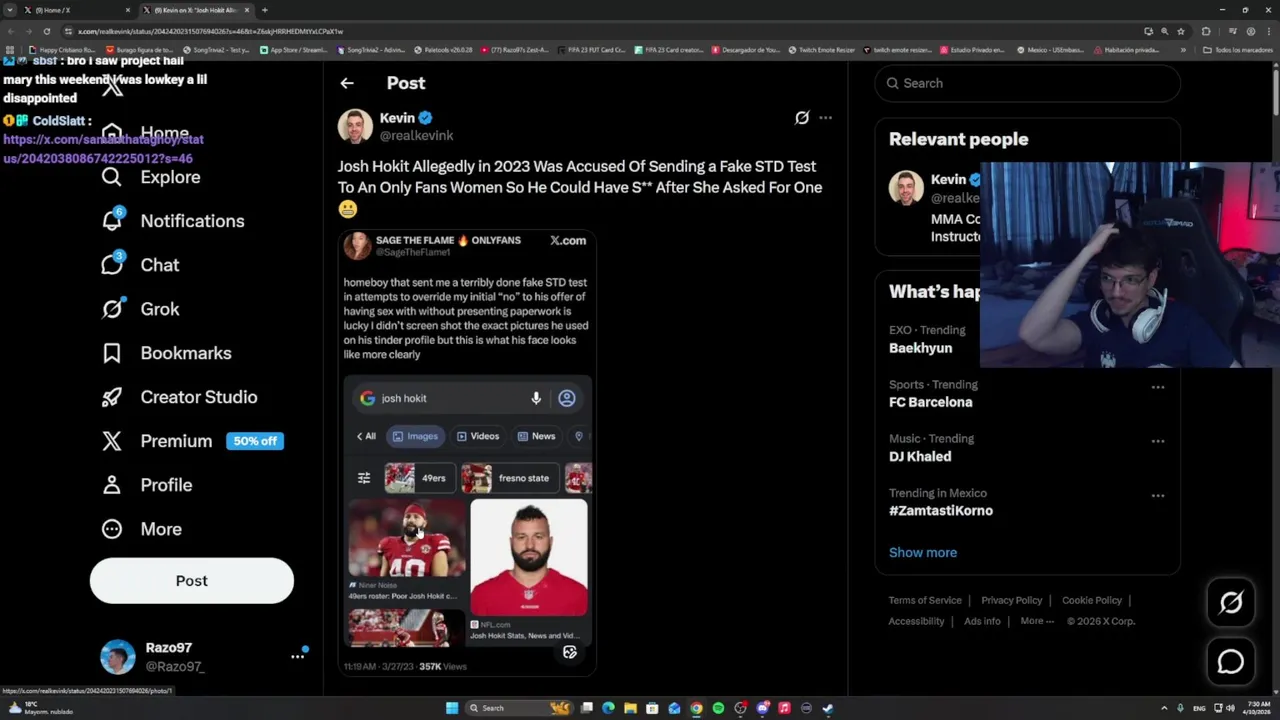The width and height of the screenshot is (1280, 720).
Task: Click Kevin's verified blue checkmark badge
Action: tap(425, 118)
